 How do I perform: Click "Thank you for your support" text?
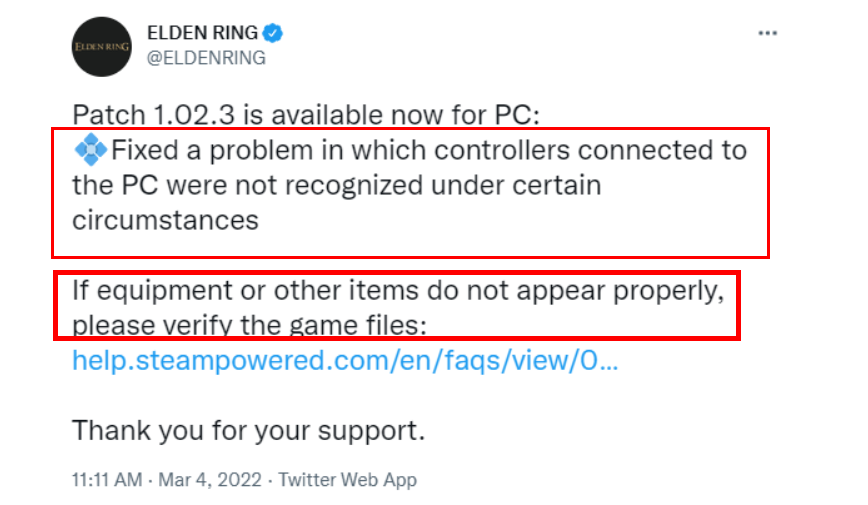[x=249, y=431]
